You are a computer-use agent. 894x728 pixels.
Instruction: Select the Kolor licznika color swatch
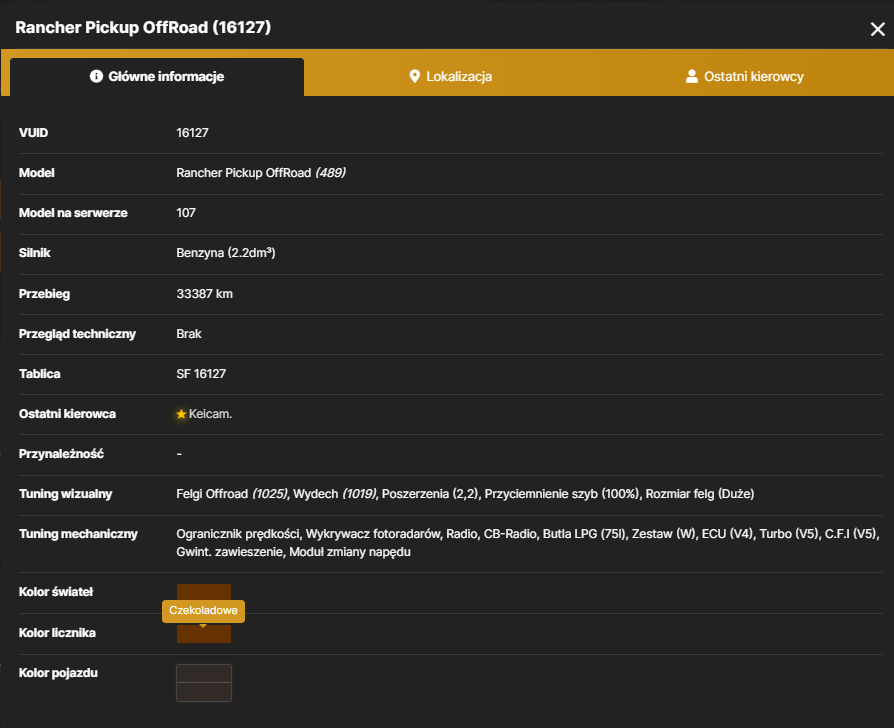point(204,633)
